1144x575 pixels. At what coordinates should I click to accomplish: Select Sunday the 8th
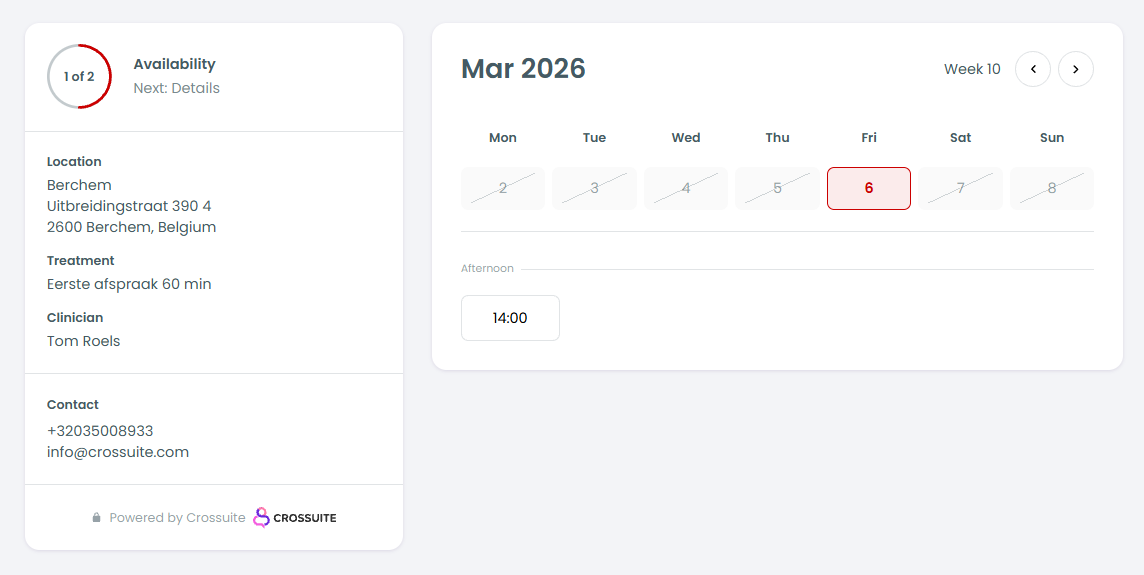(x=1052, y=188)
